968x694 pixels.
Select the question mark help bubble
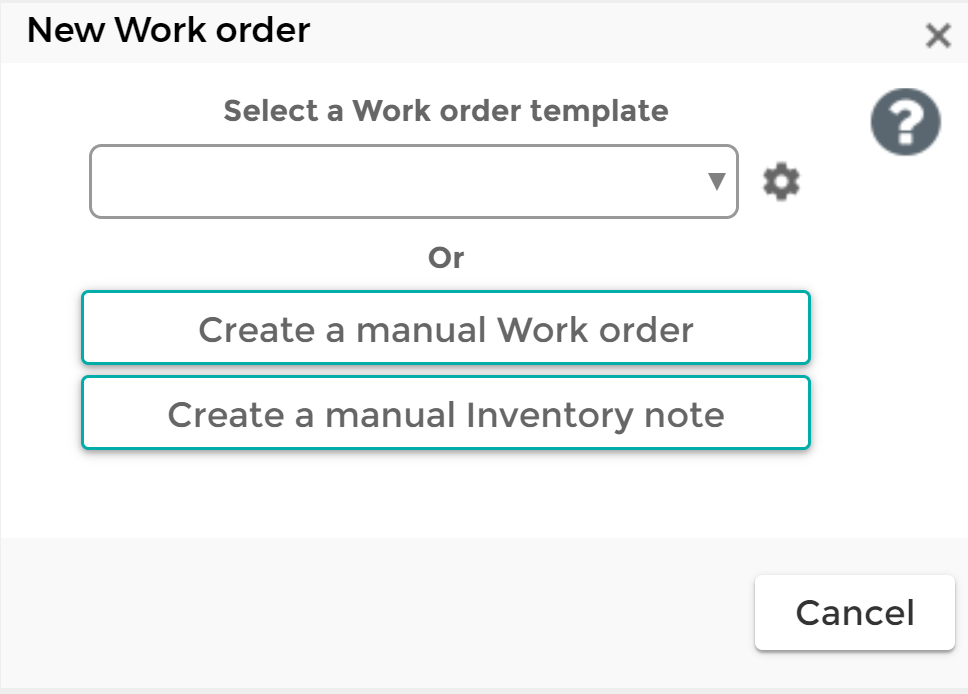[x=904, y=121]
